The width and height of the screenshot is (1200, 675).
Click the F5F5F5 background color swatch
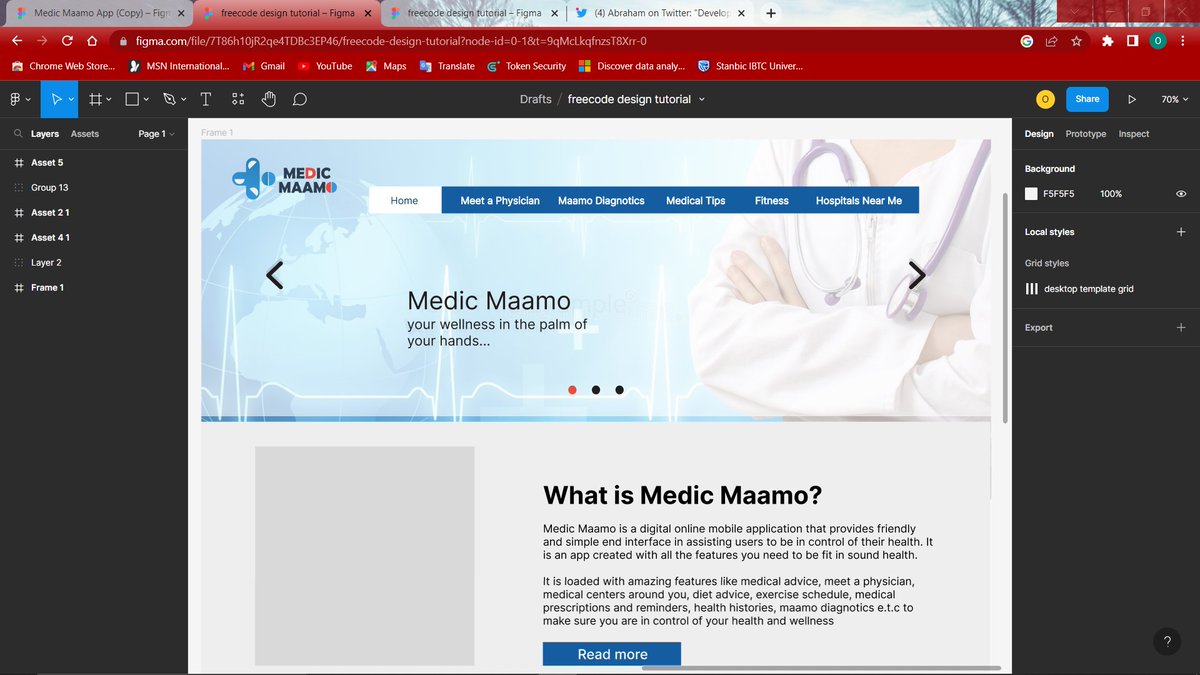[x=1031, y=194]
